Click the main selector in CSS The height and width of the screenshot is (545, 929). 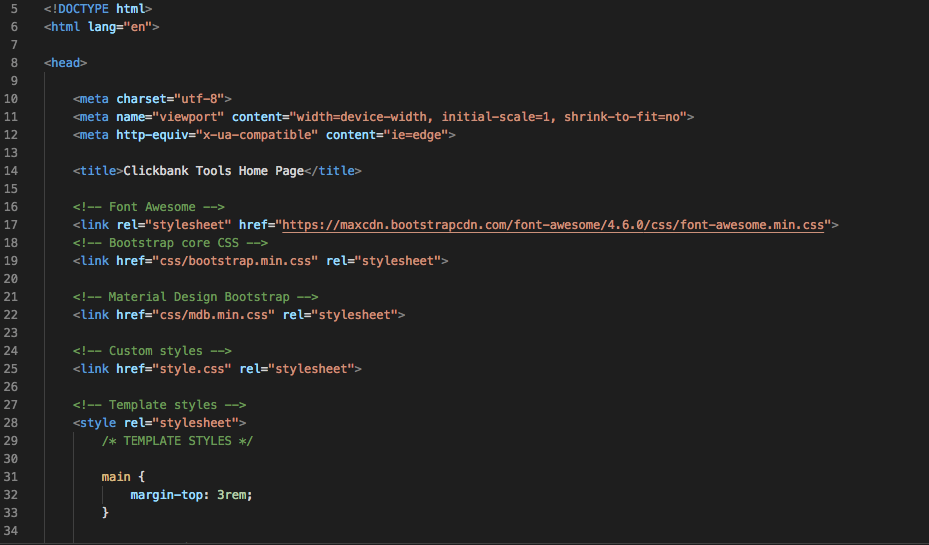pyautogui.click(x=116, y=477)
